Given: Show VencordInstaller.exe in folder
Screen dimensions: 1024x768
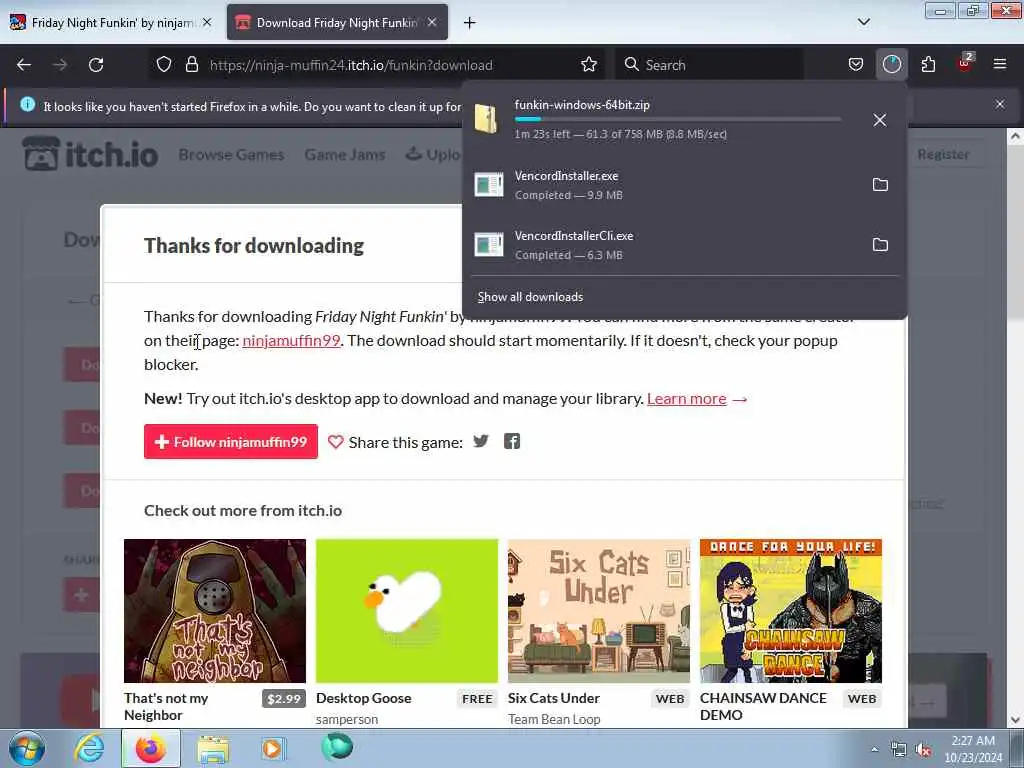Looking at the screenshot, I should click(x=880, y=185).
